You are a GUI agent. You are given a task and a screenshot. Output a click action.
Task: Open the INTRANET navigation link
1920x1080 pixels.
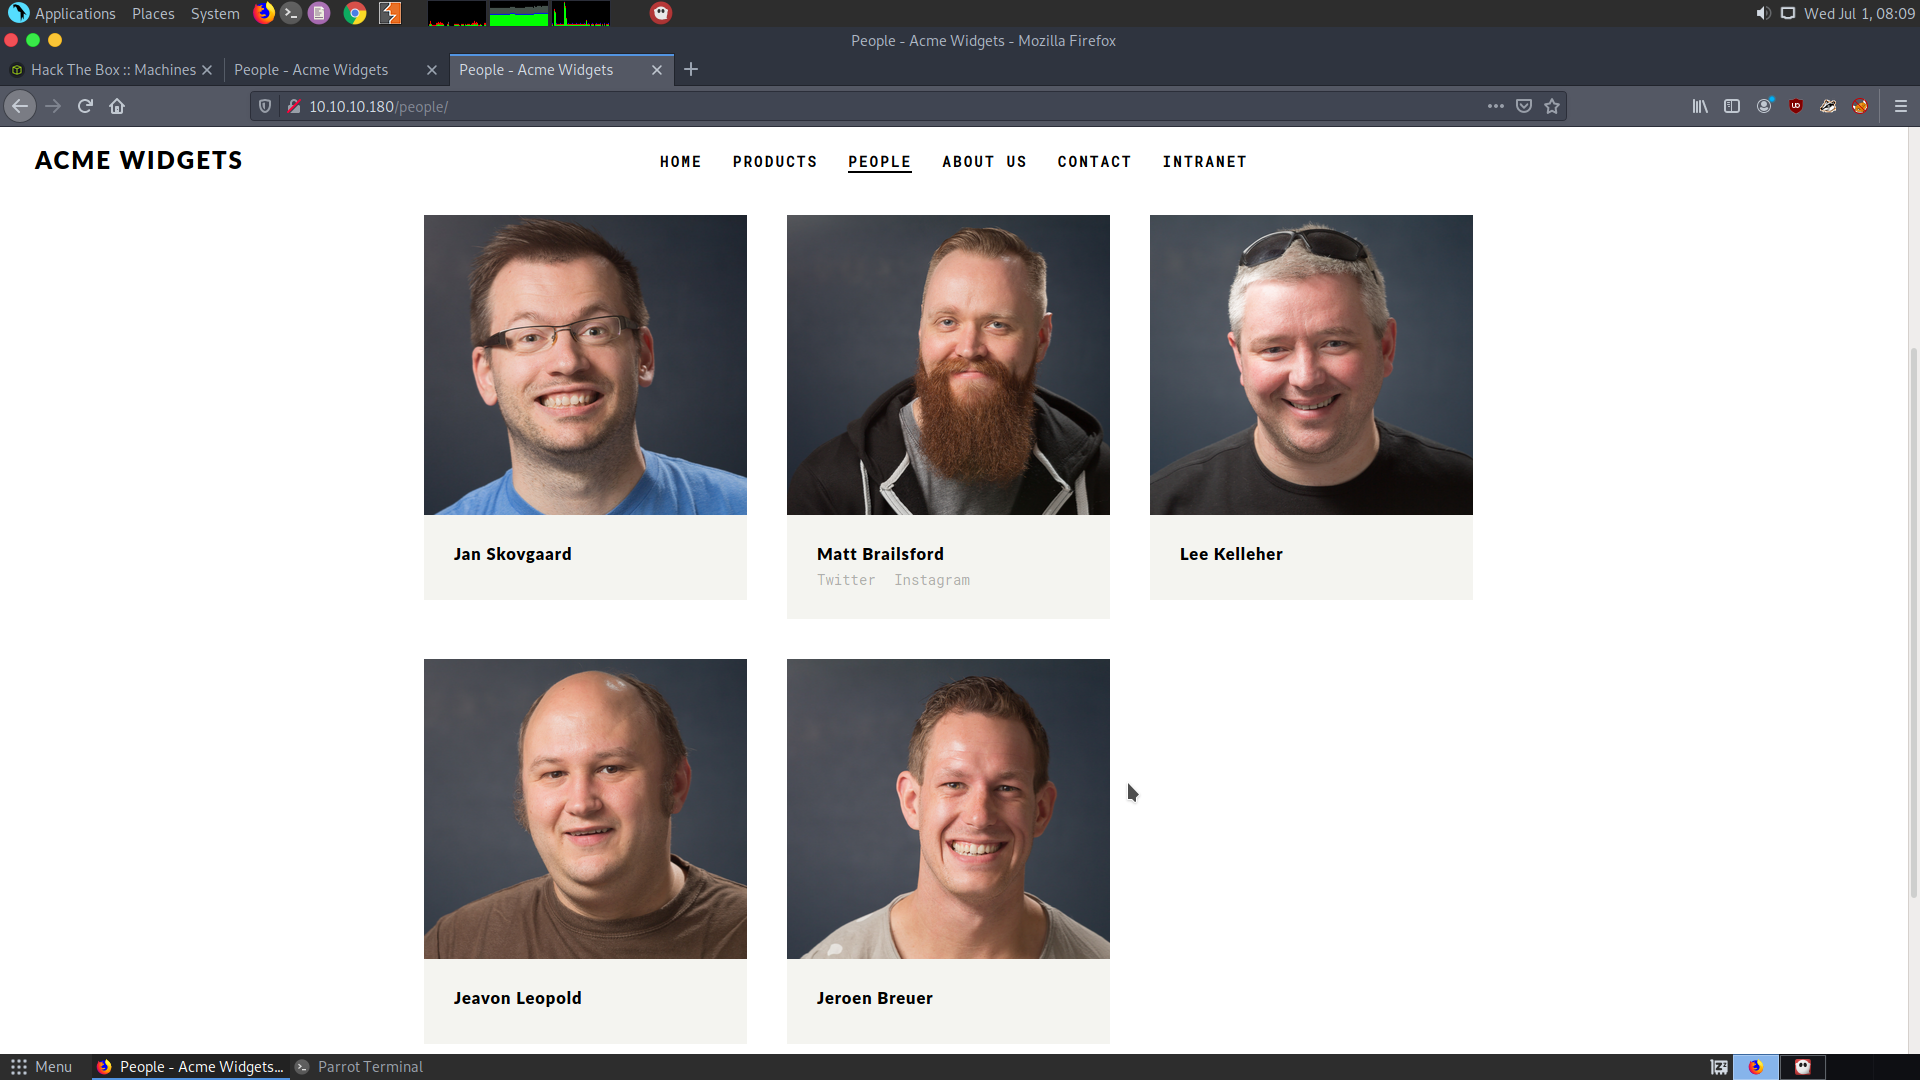[x=1204, y=162]
